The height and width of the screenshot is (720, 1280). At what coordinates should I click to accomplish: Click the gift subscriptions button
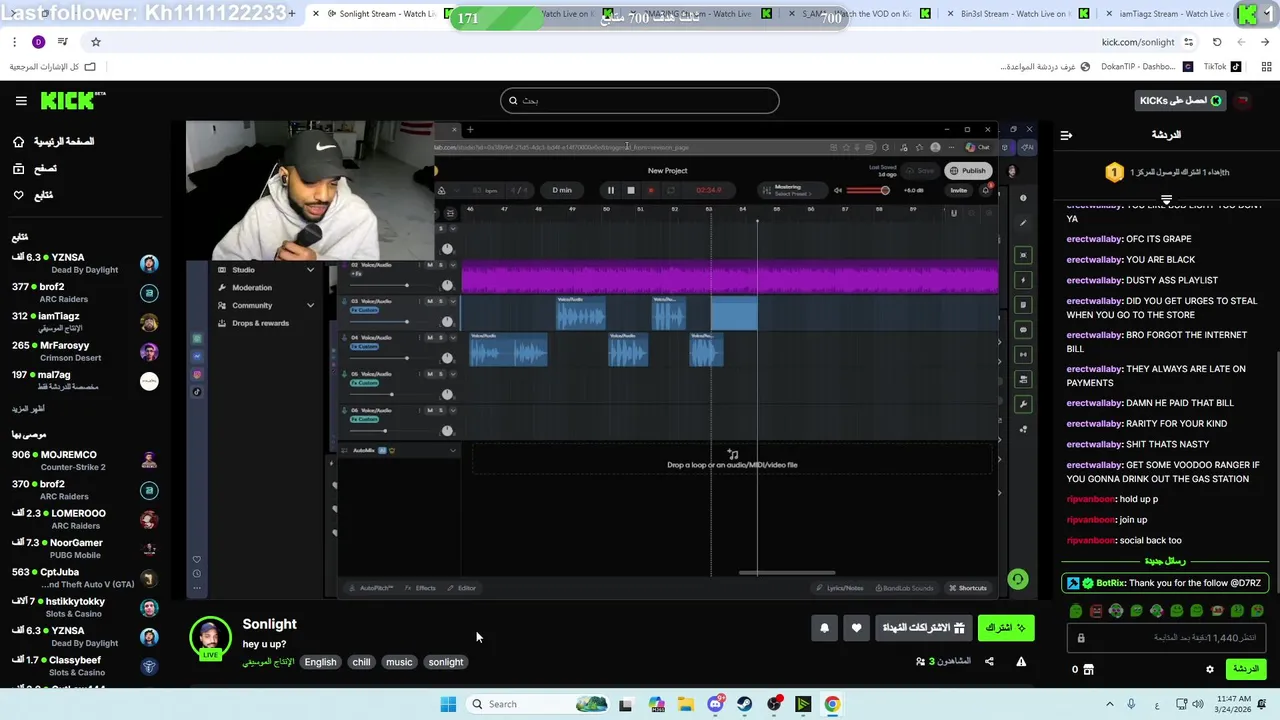[925, 628]
